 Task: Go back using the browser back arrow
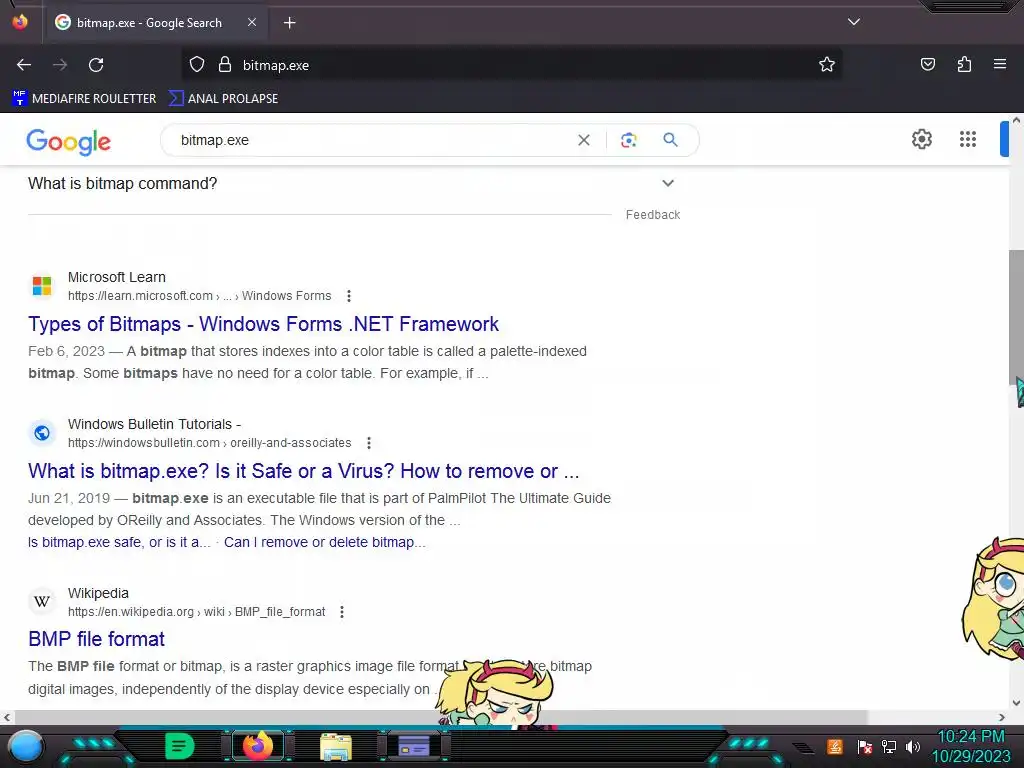coord(24,65)
